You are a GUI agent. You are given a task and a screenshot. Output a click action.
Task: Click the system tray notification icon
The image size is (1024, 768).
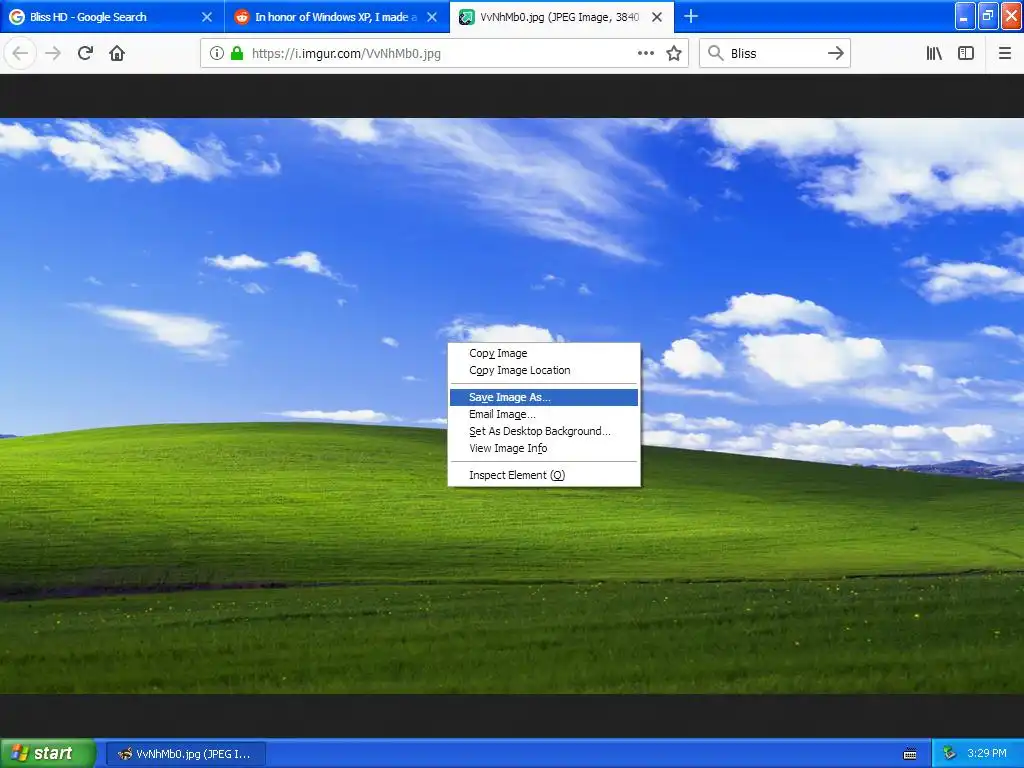(x=949, y=754)
